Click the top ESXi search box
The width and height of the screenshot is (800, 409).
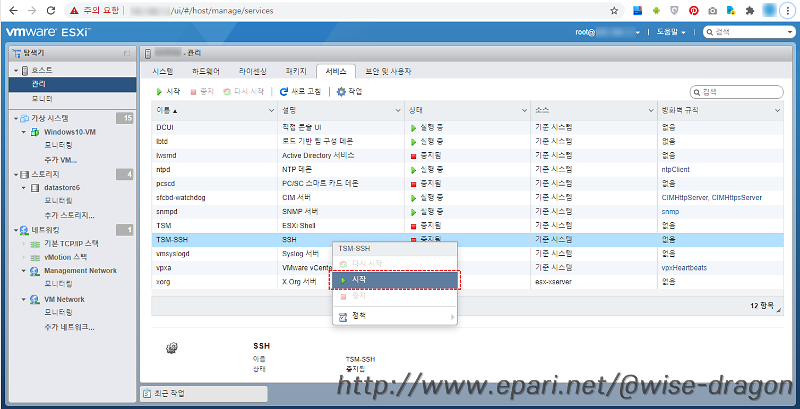click(x=748, y=32)
